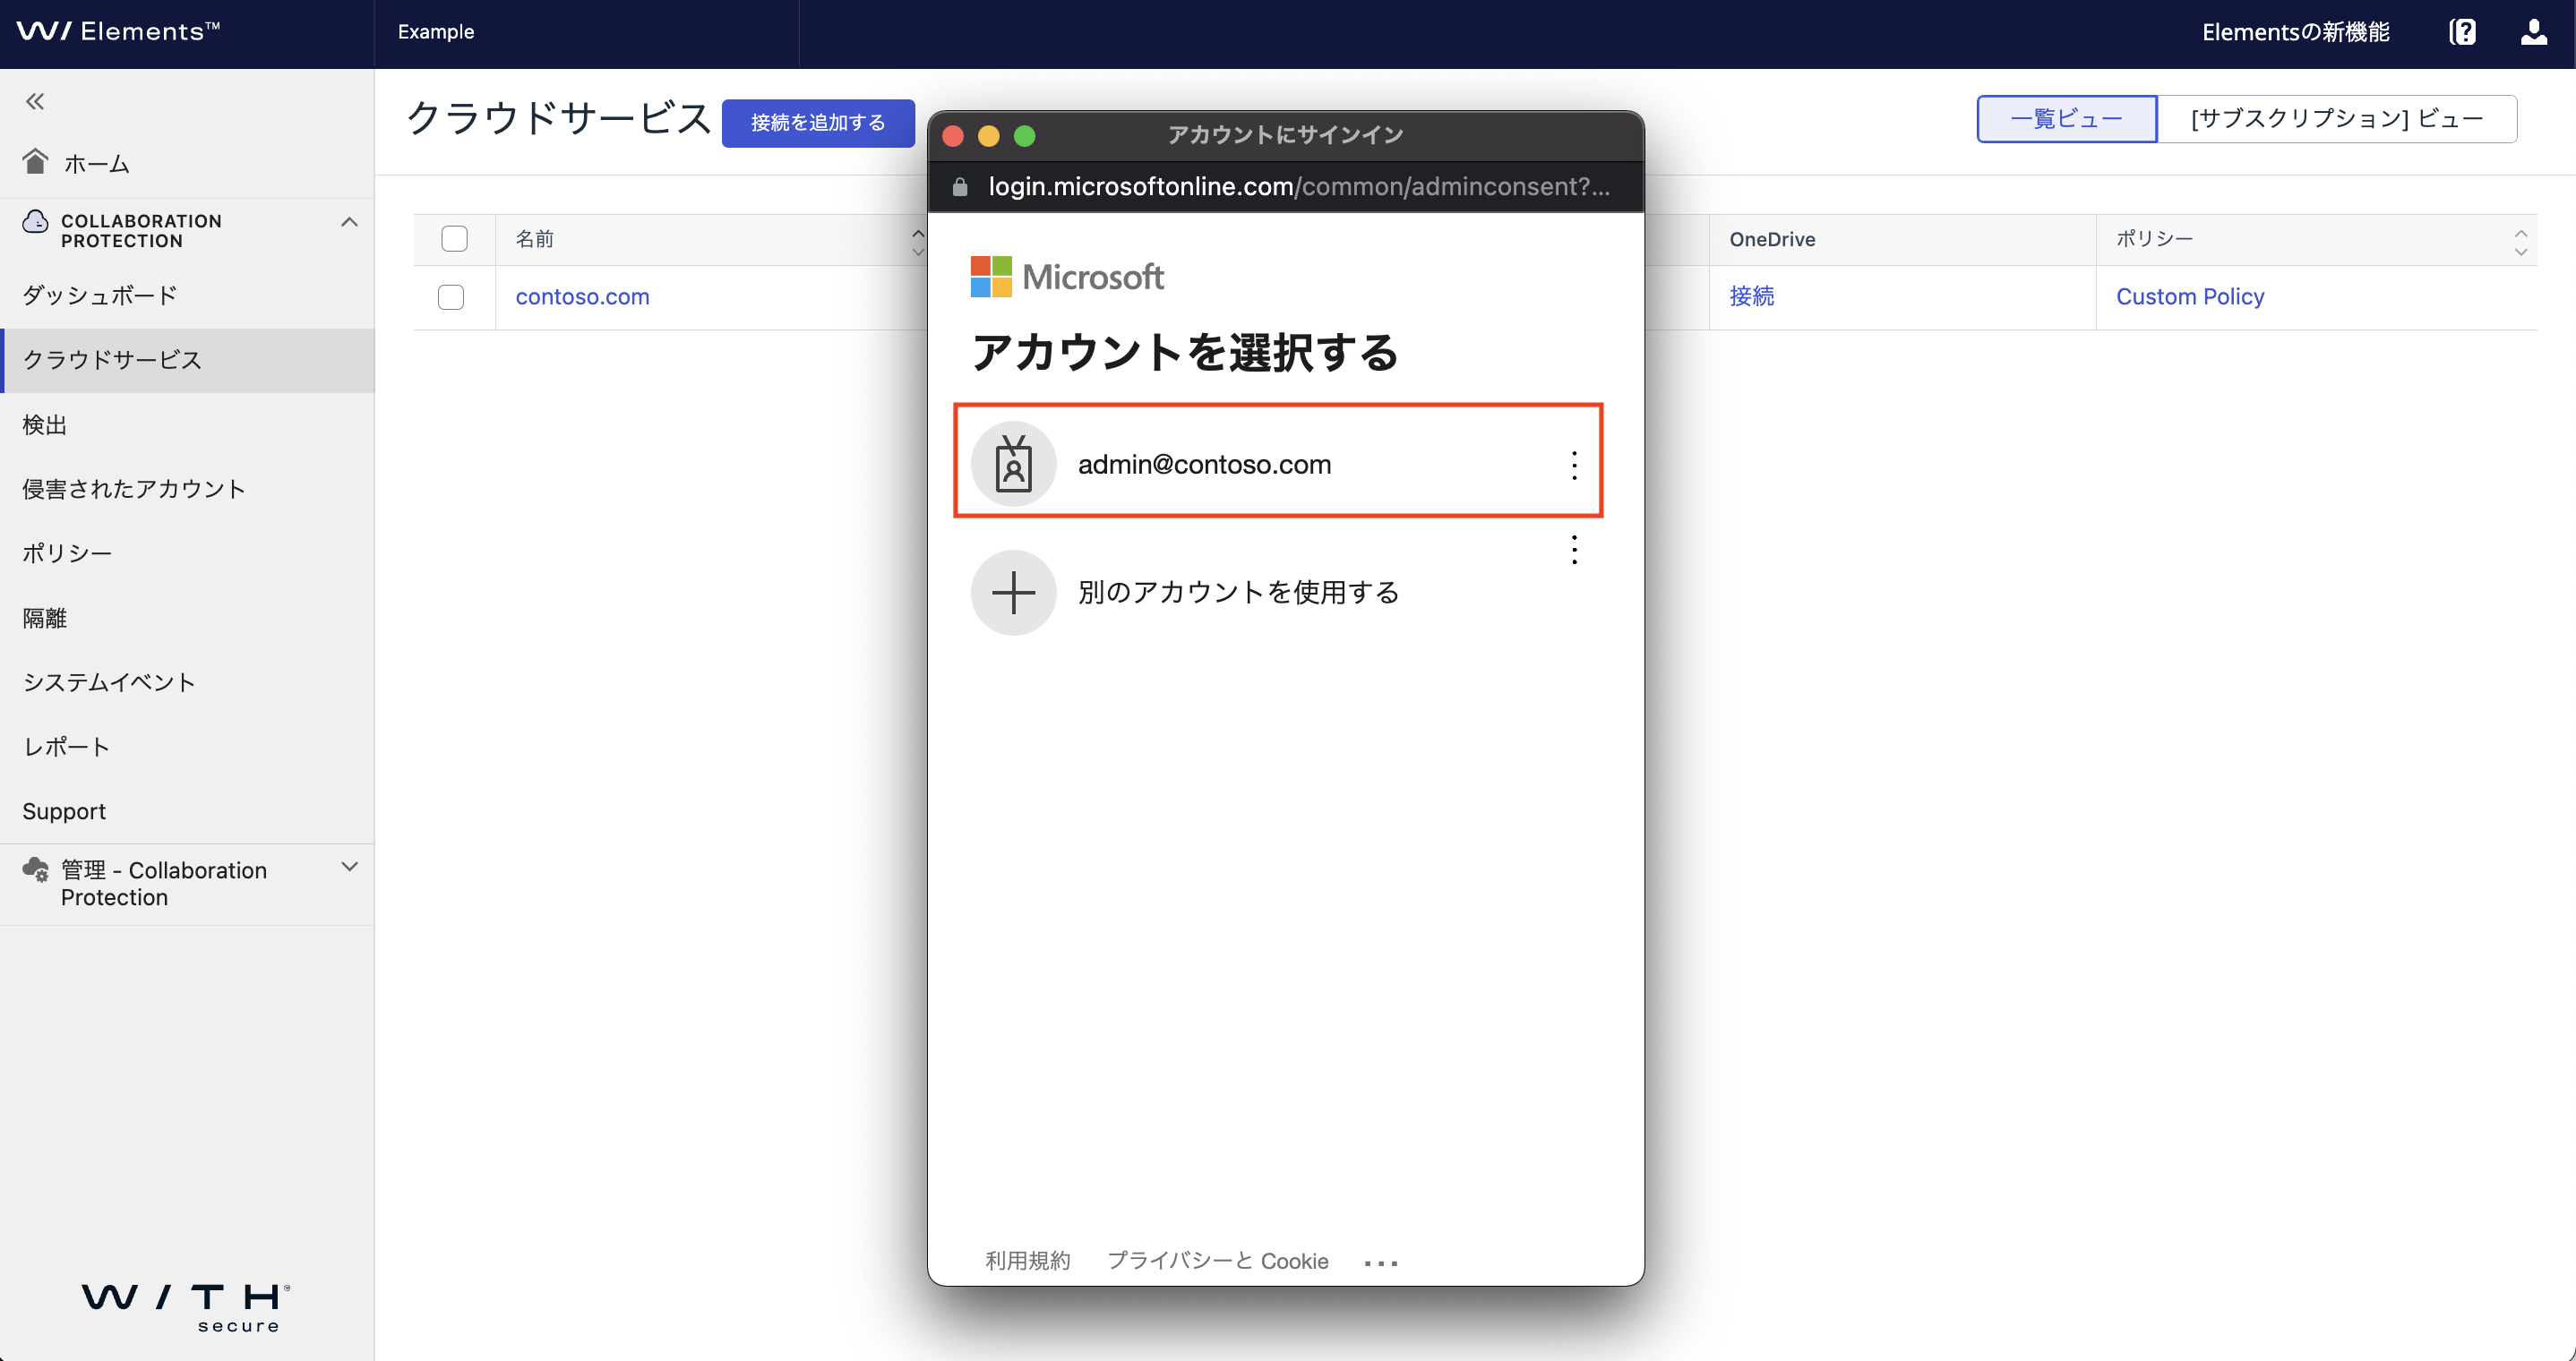Click the WithSecure logo at sidebar bottom
2576x1361 pixels.
tap(187, 1308)
